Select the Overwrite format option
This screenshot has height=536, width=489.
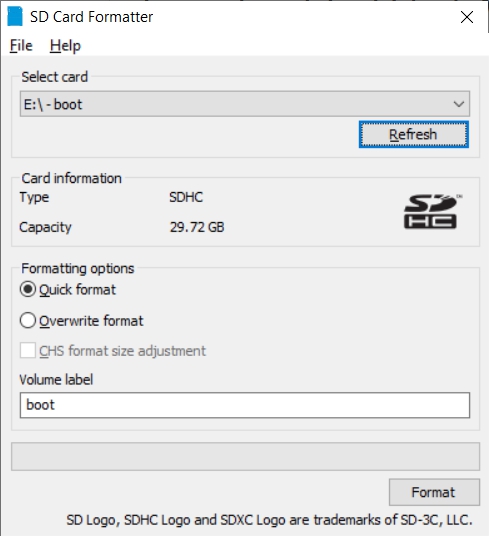pyautogui.click(x=27, y=321)
